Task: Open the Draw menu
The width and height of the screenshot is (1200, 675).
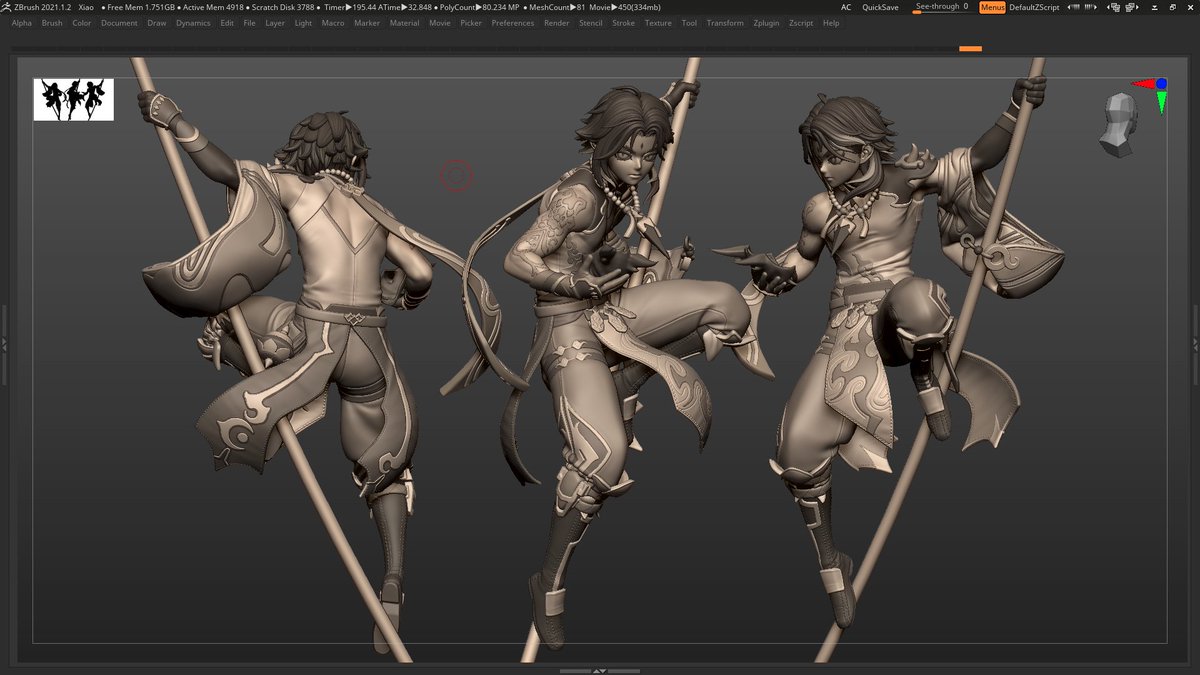Action: [x=157, y=23]
